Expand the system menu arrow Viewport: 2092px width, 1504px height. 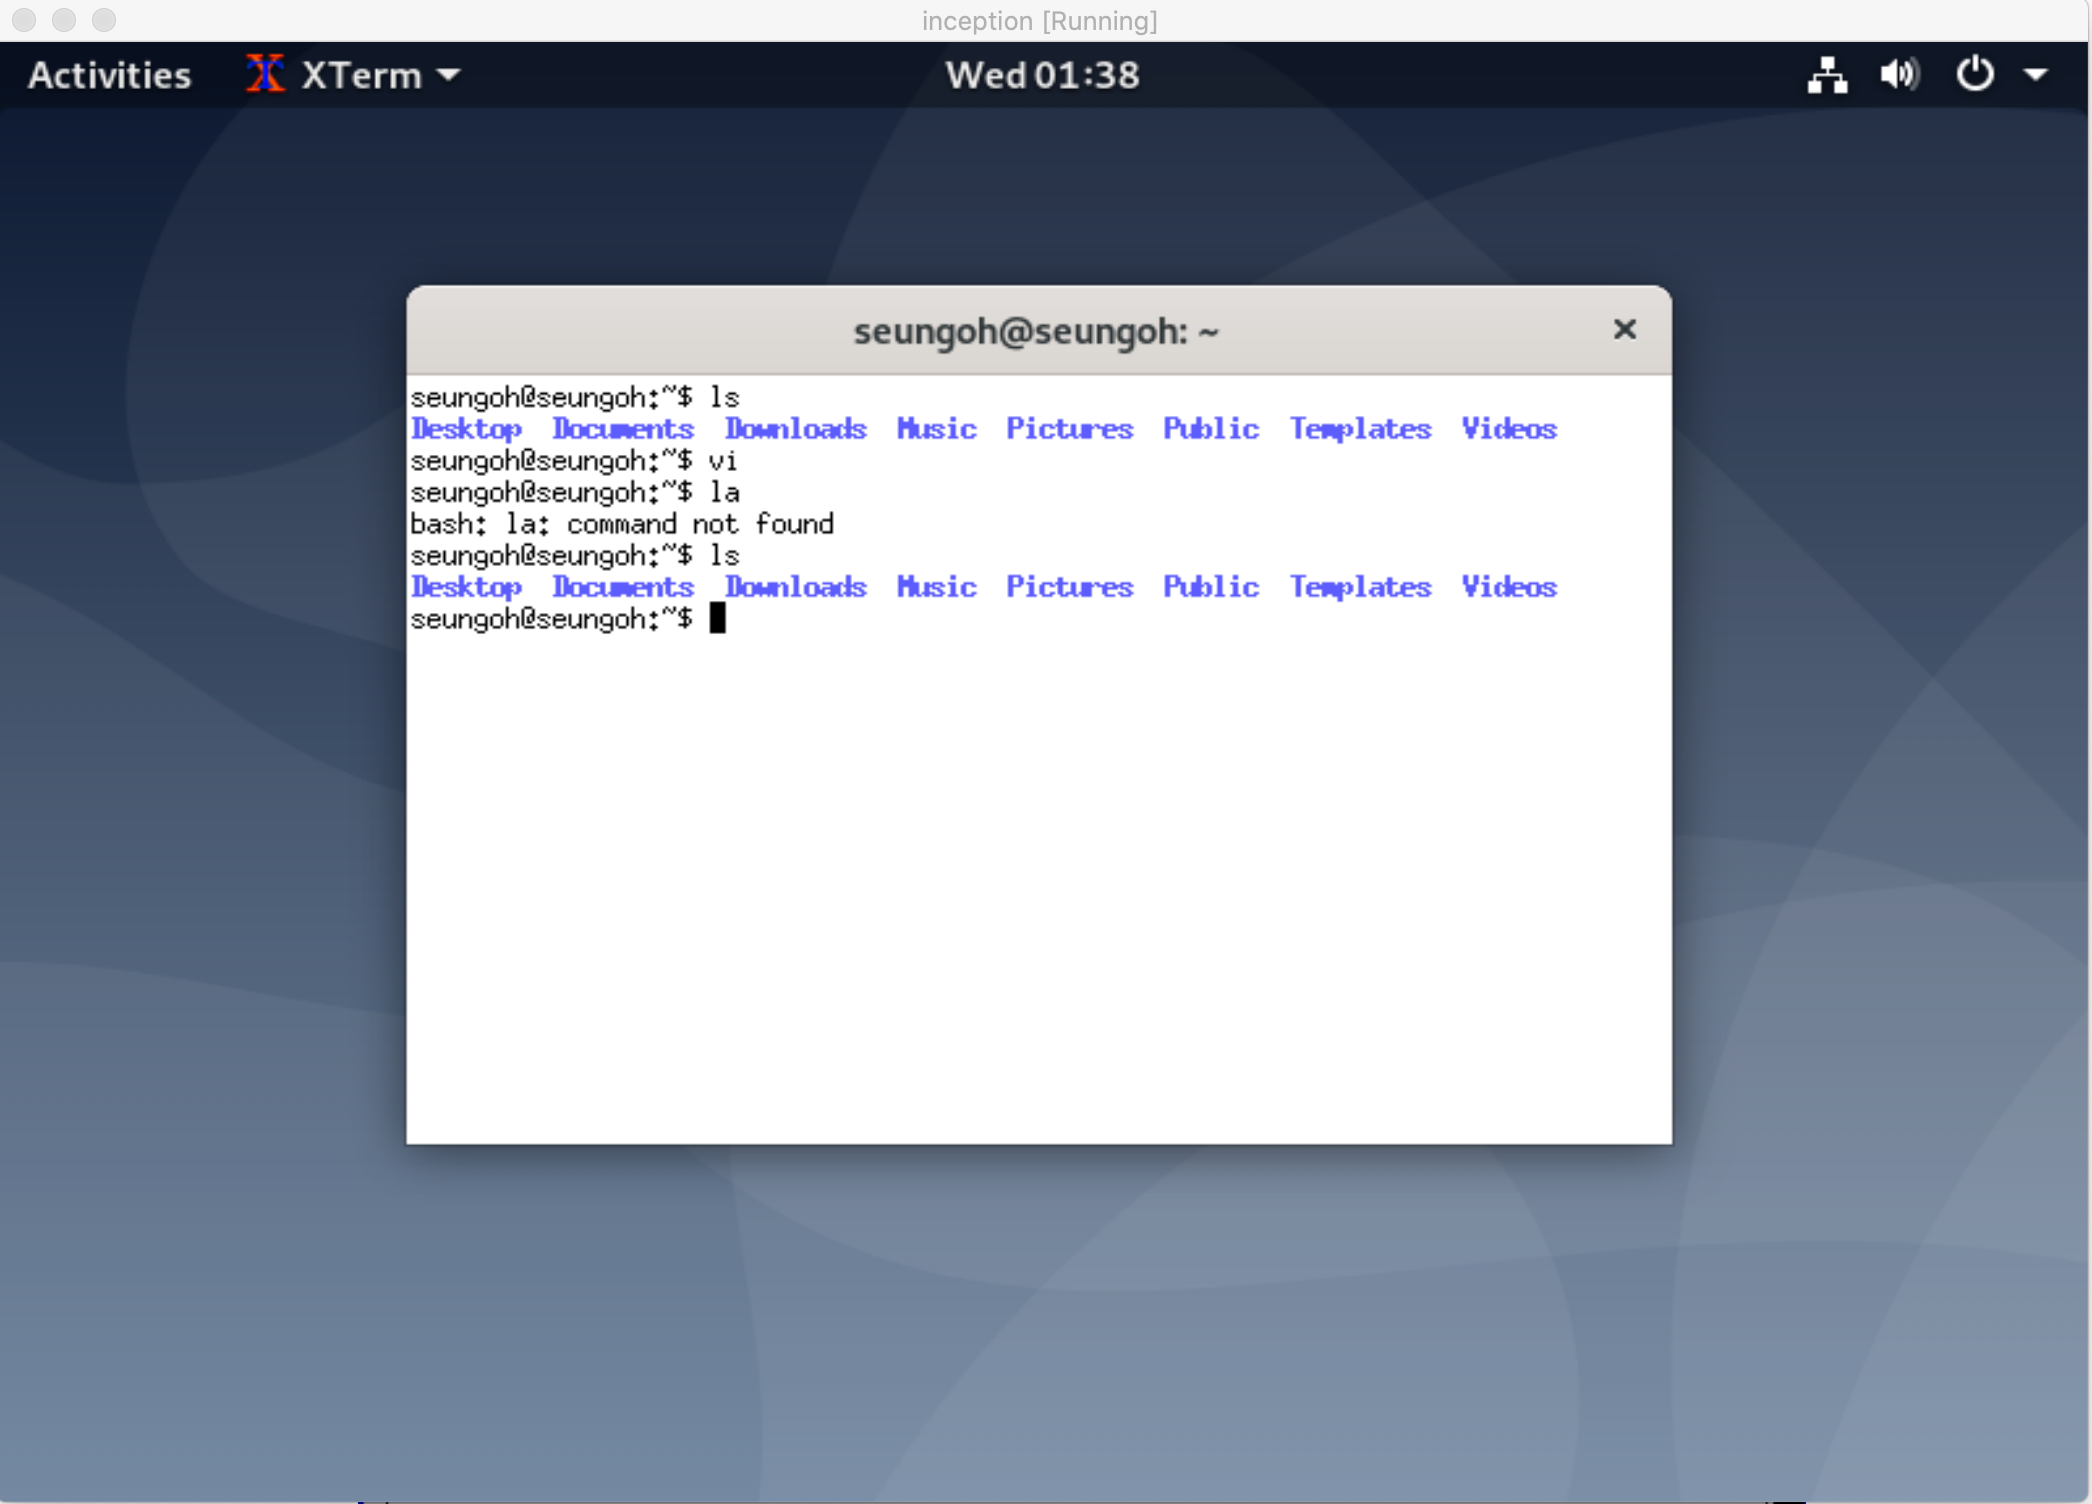tap(2036, 75)
